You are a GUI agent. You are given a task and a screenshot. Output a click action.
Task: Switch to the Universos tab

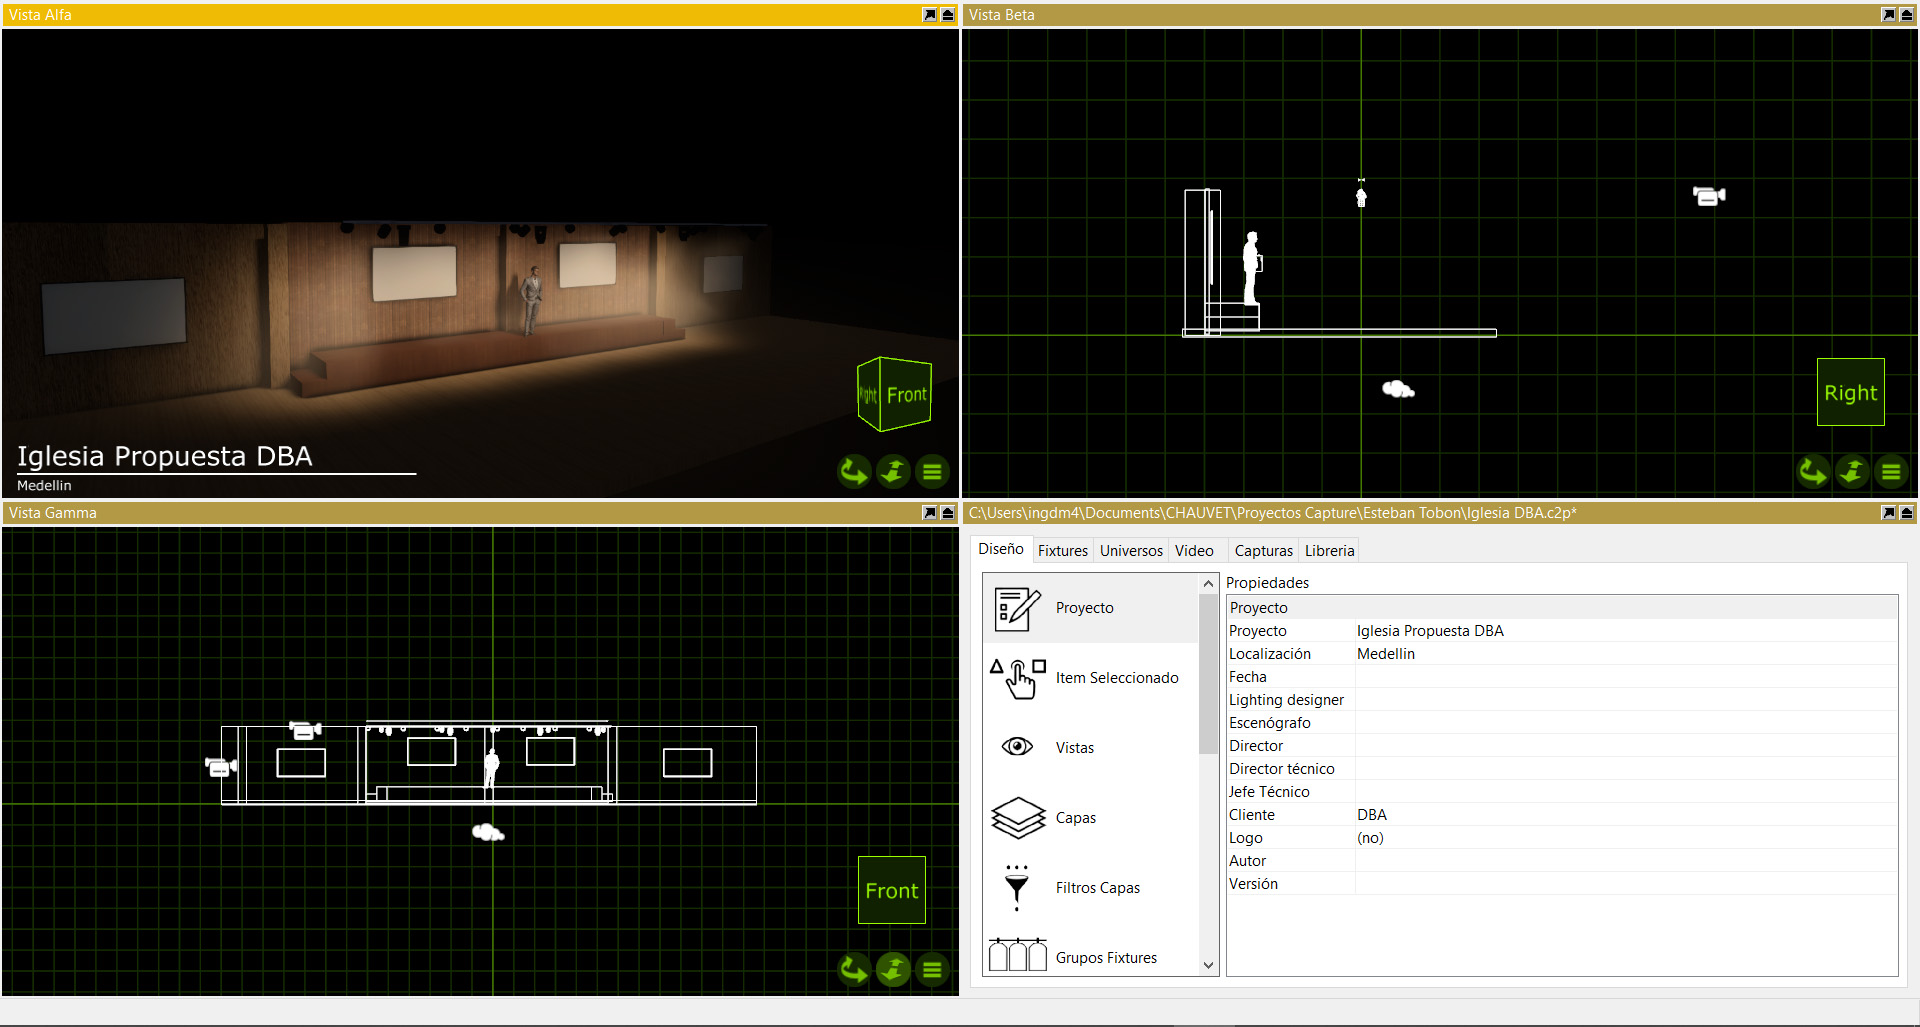(1131, 550)
